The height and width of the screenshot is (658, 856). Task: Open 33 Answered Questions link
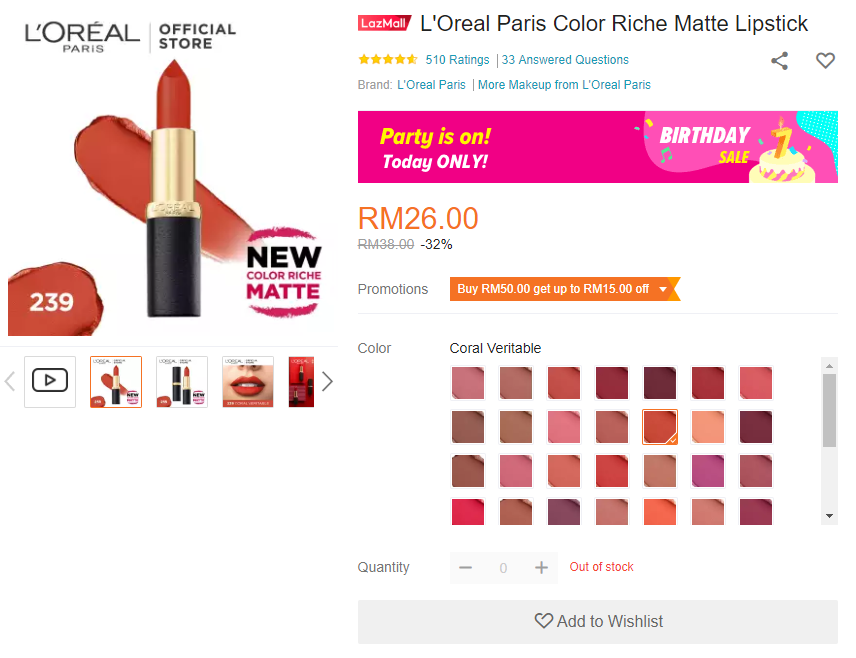(565, 60)
